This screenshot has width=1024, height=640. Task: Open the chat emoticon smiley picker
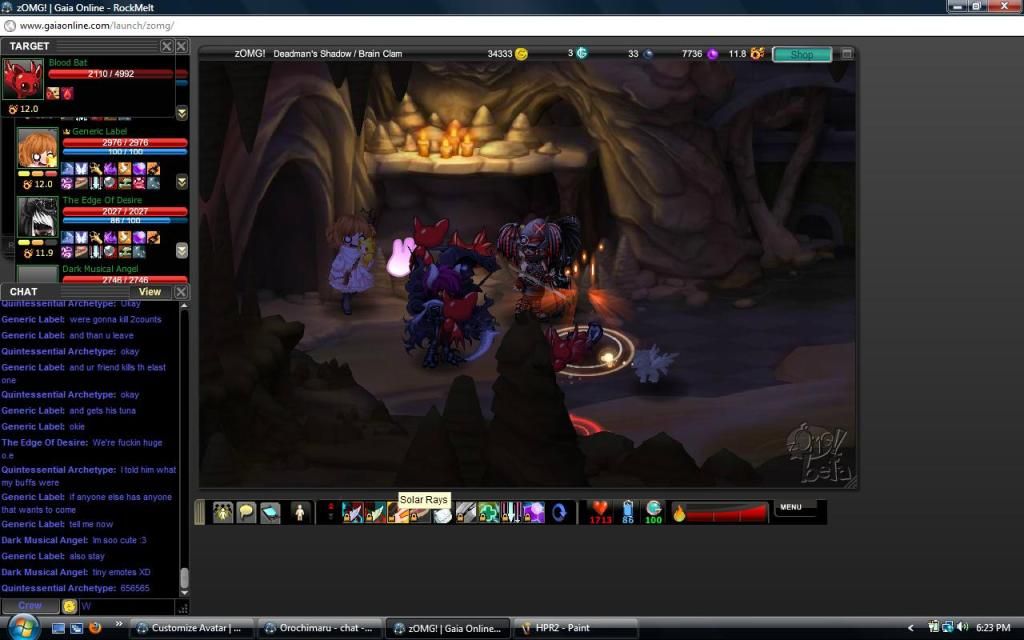69,607
